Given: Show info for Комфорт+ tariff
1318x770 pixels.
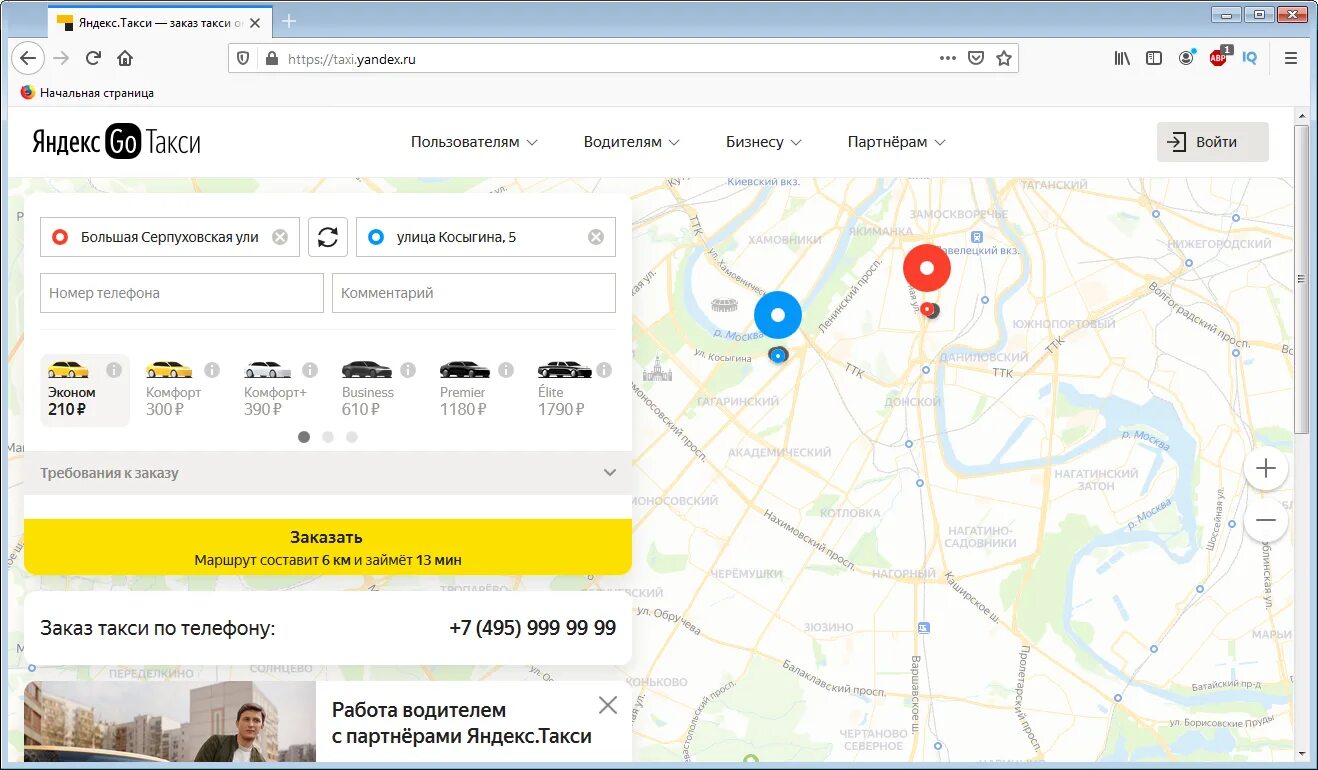Looking at the screenshot, I should coord(310,370).
